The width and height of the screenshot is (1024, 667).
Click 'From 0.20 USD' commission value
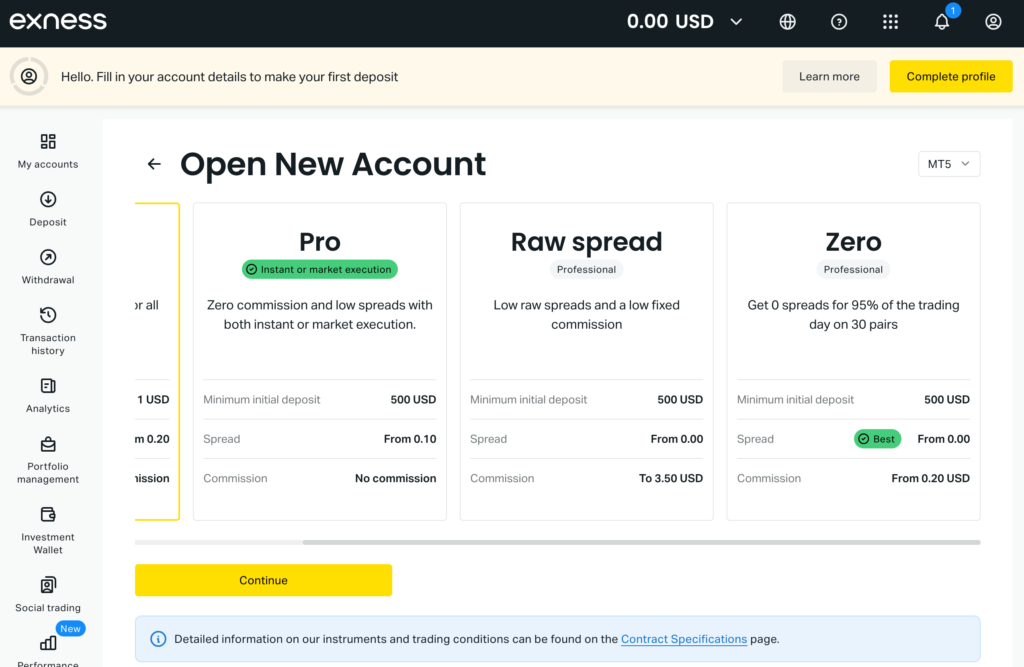pyautogui.click(x=930, y=478)
